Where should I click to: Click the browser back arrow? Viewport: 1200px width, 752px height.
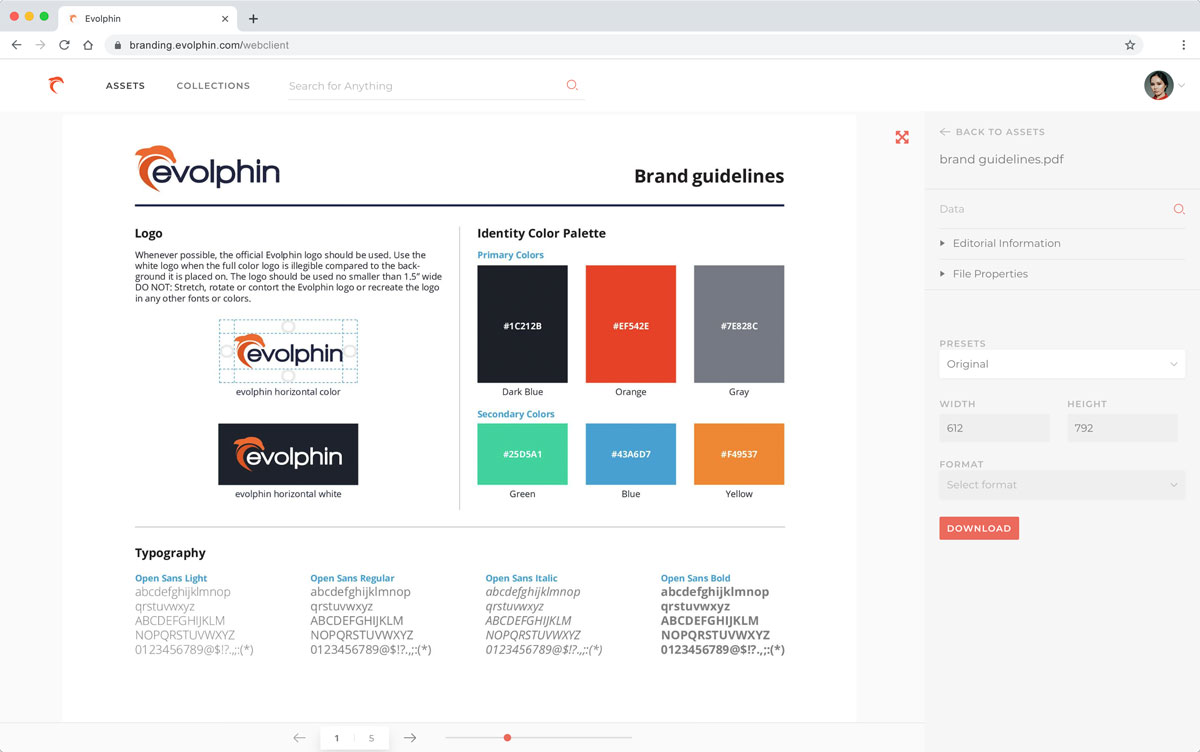coord(16,45)
